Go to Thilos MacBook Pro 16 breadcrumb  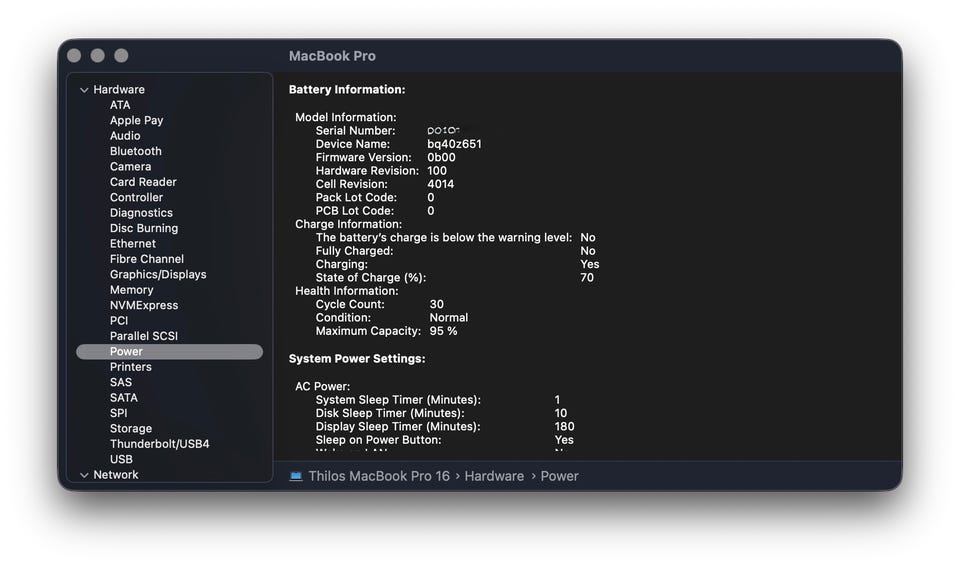pyautogui.click(x=379, y=476)
